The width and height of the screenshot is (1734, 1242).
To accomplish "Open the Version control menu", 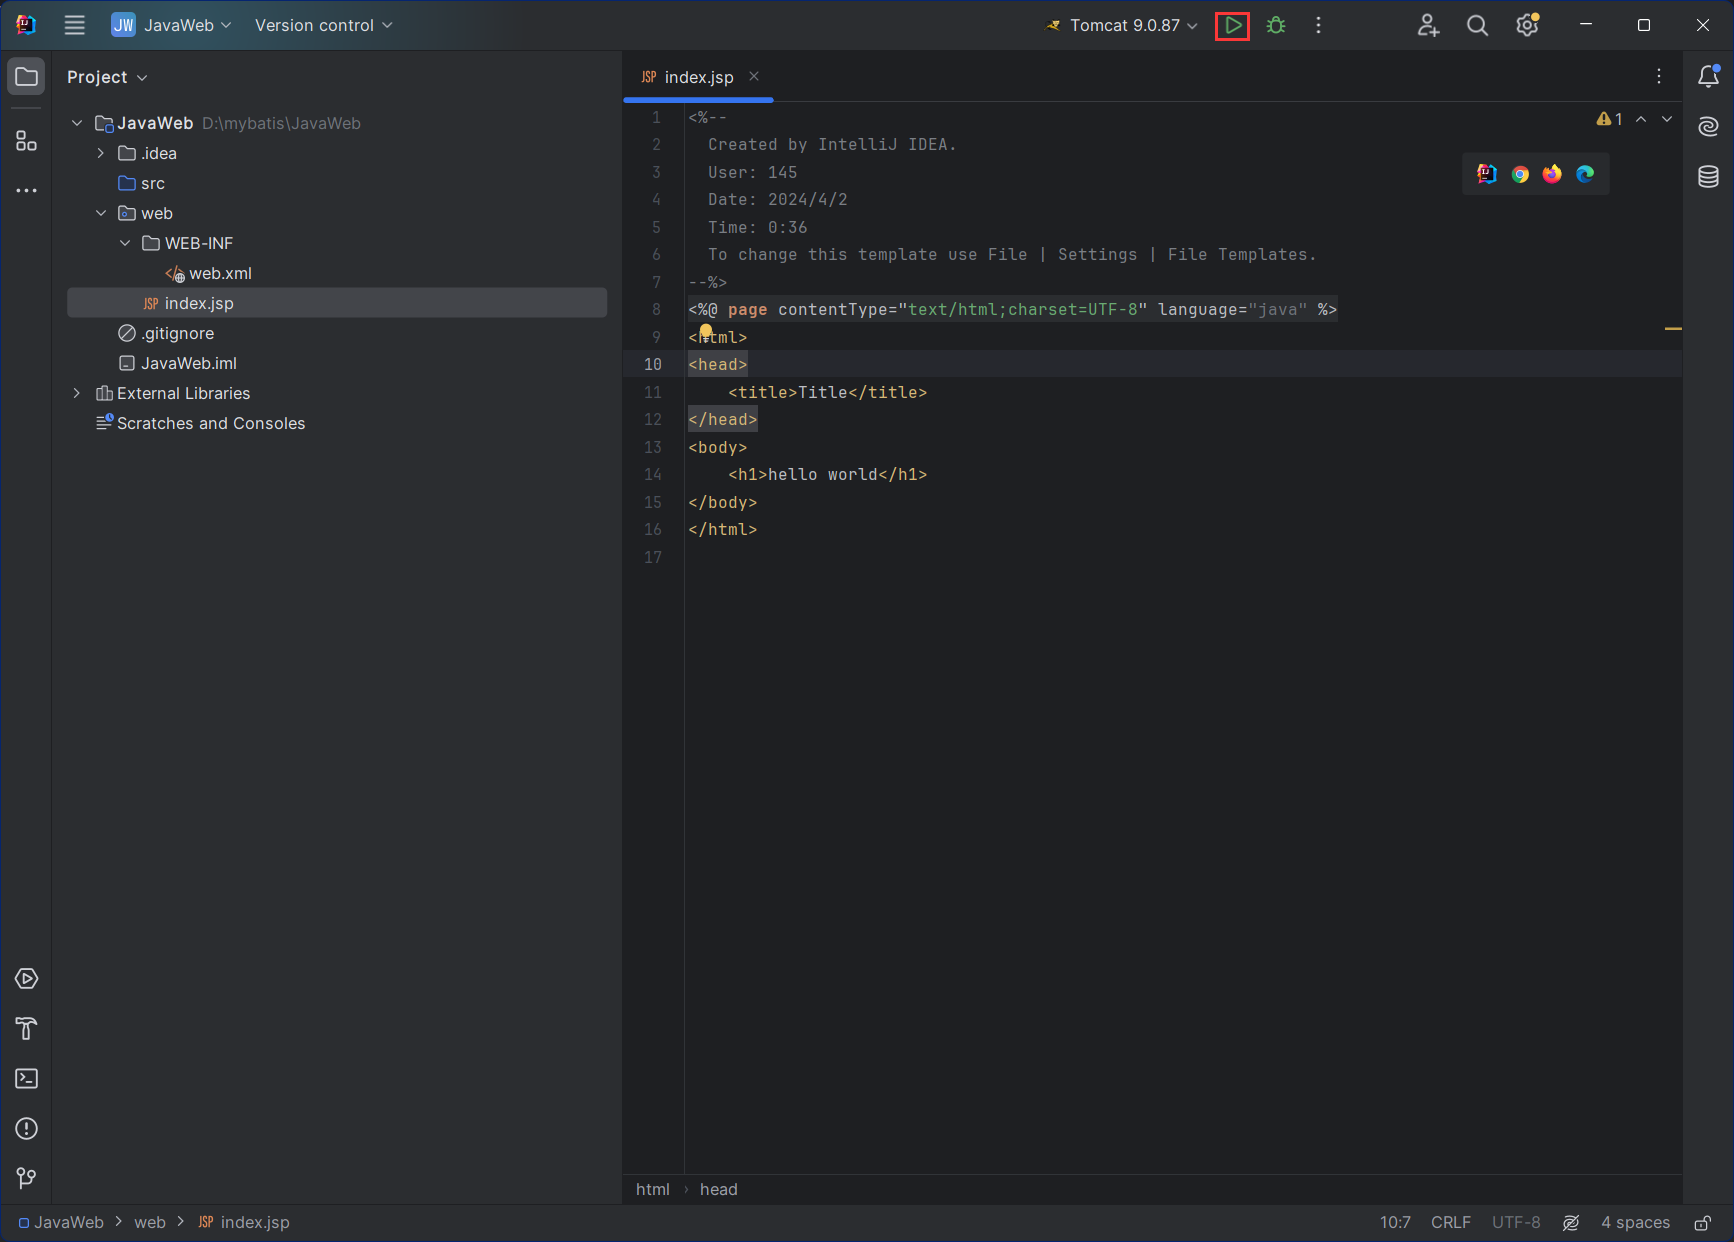I will pos(323,26).
